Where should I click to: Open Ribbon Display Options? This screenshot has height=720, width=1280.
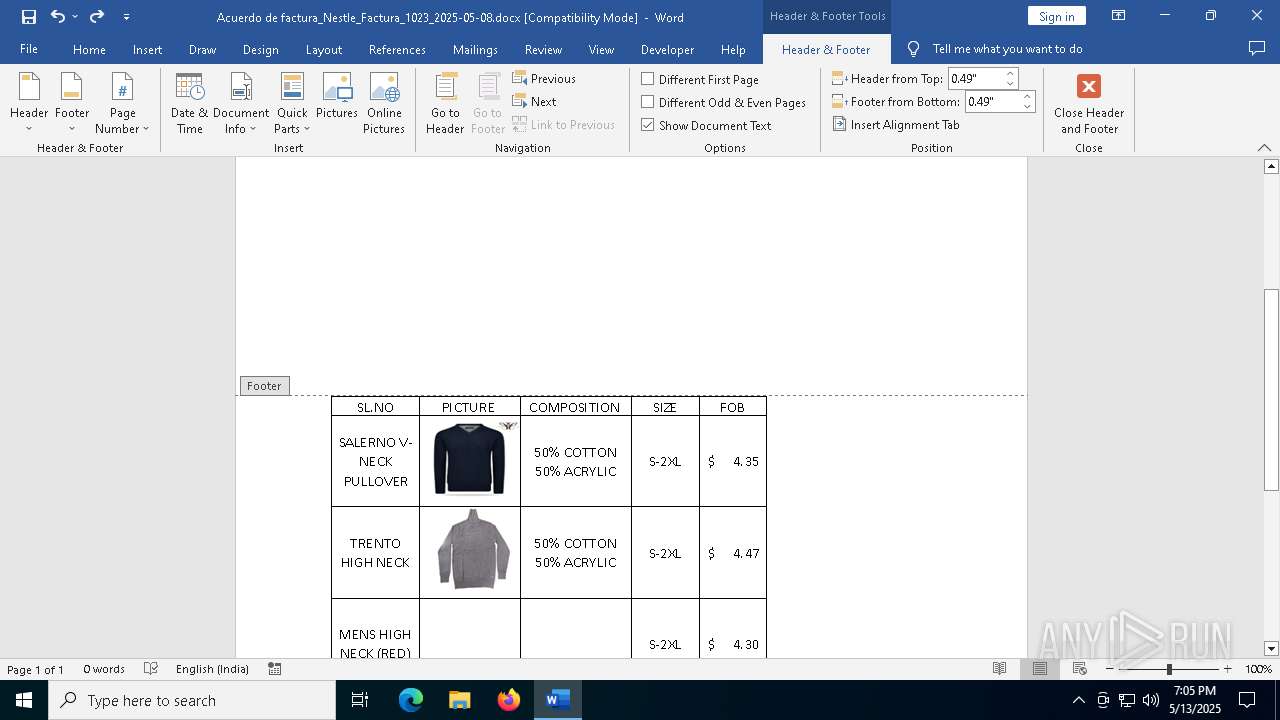pos(1118,16)
